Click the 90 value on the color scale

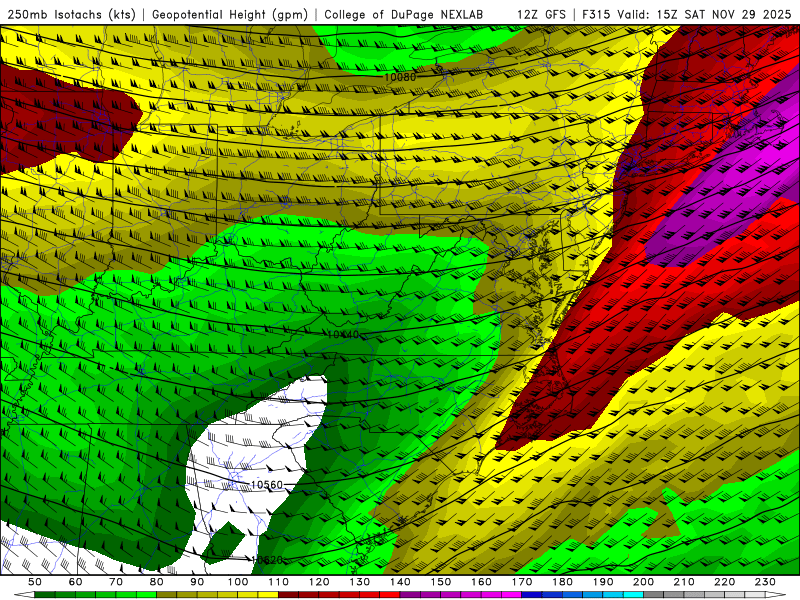pos(197,582)
